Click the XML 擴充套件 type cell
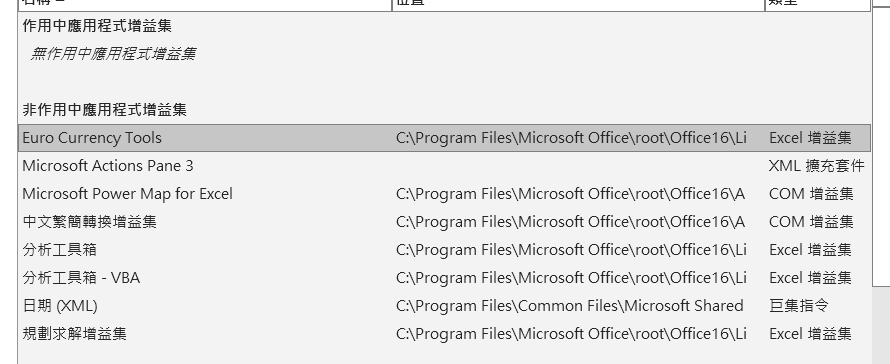Image resolution: width=890 pixels, height=364 pixels. tap(816, 166)
